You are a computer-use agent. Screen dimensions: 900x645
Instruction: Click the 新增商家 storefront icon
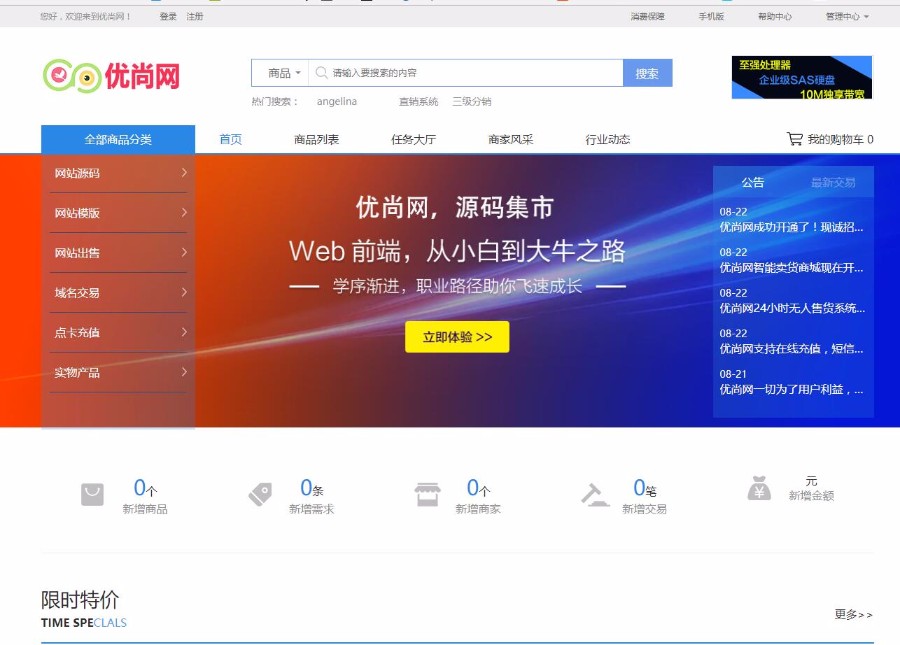[427, 492]
